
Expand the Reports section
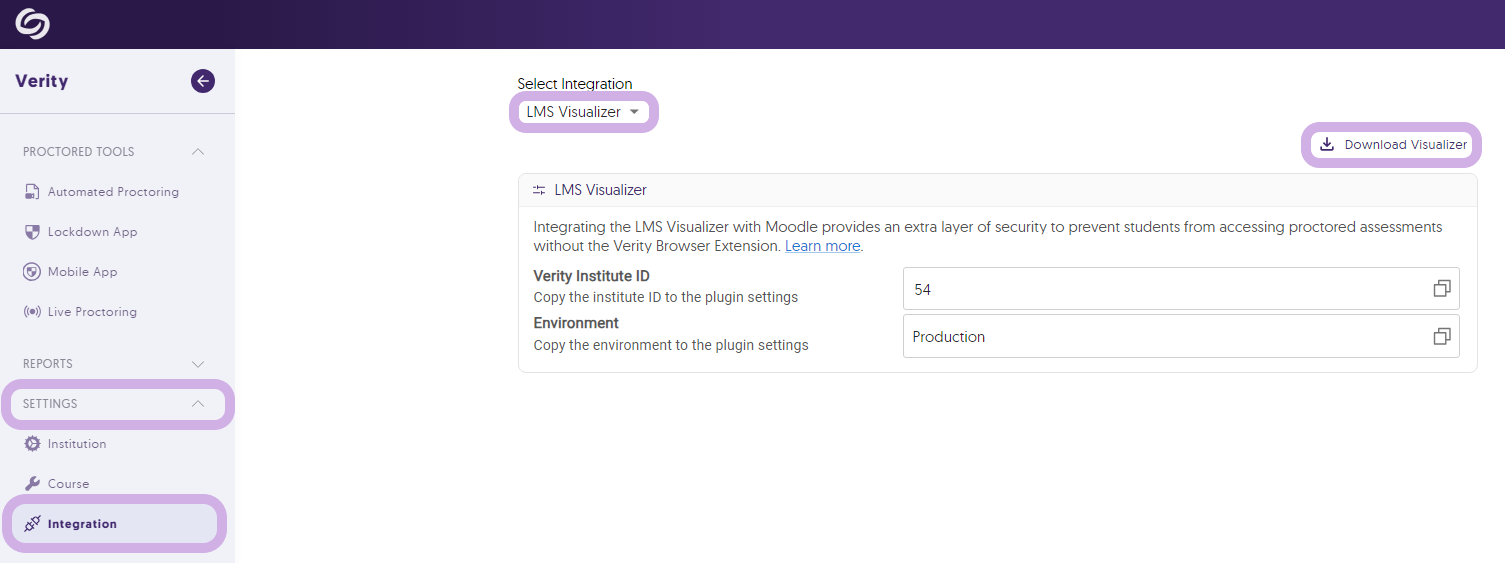click(x=198, y=364)
